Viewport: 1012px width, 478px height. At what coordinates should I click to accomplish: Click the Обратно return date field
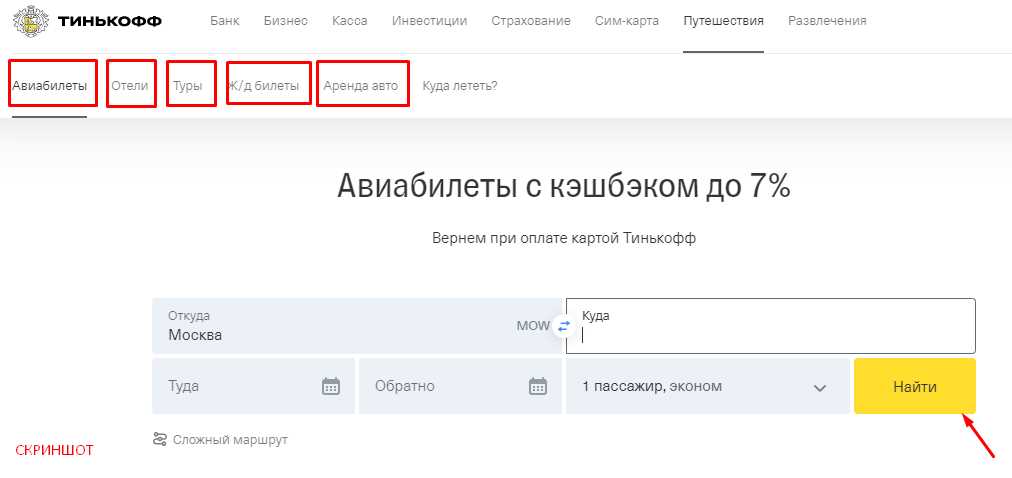[x=460, y=386]
